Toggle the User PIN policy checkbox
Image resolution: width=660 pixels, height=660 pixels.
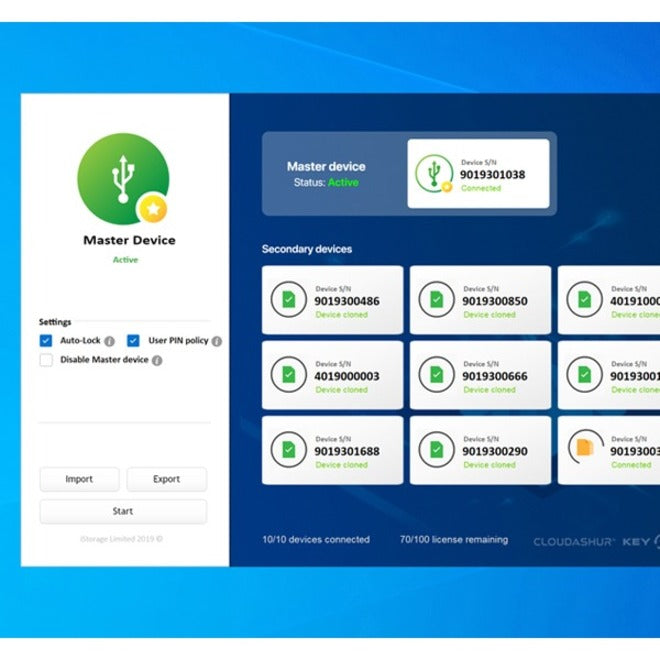pyautogui.click(x=134, y=341)
